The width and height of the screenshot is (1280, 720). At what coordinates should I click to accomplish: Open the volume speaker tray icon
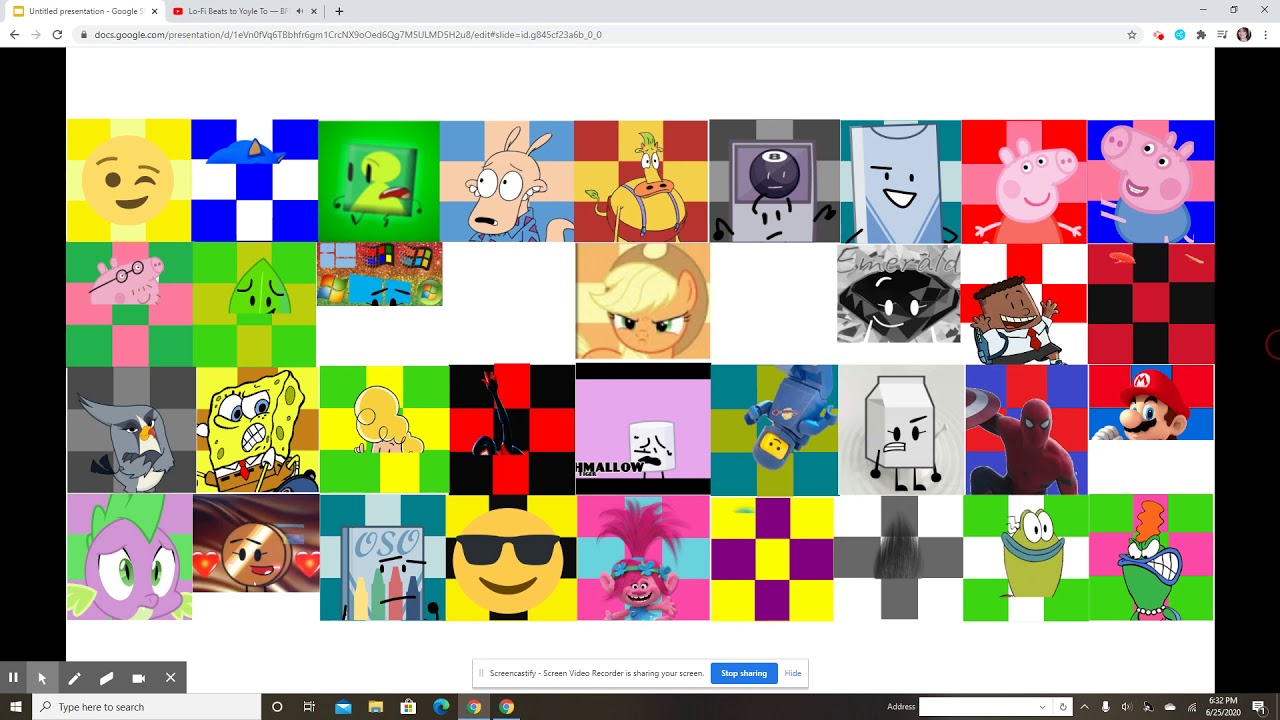[1127, 707]
